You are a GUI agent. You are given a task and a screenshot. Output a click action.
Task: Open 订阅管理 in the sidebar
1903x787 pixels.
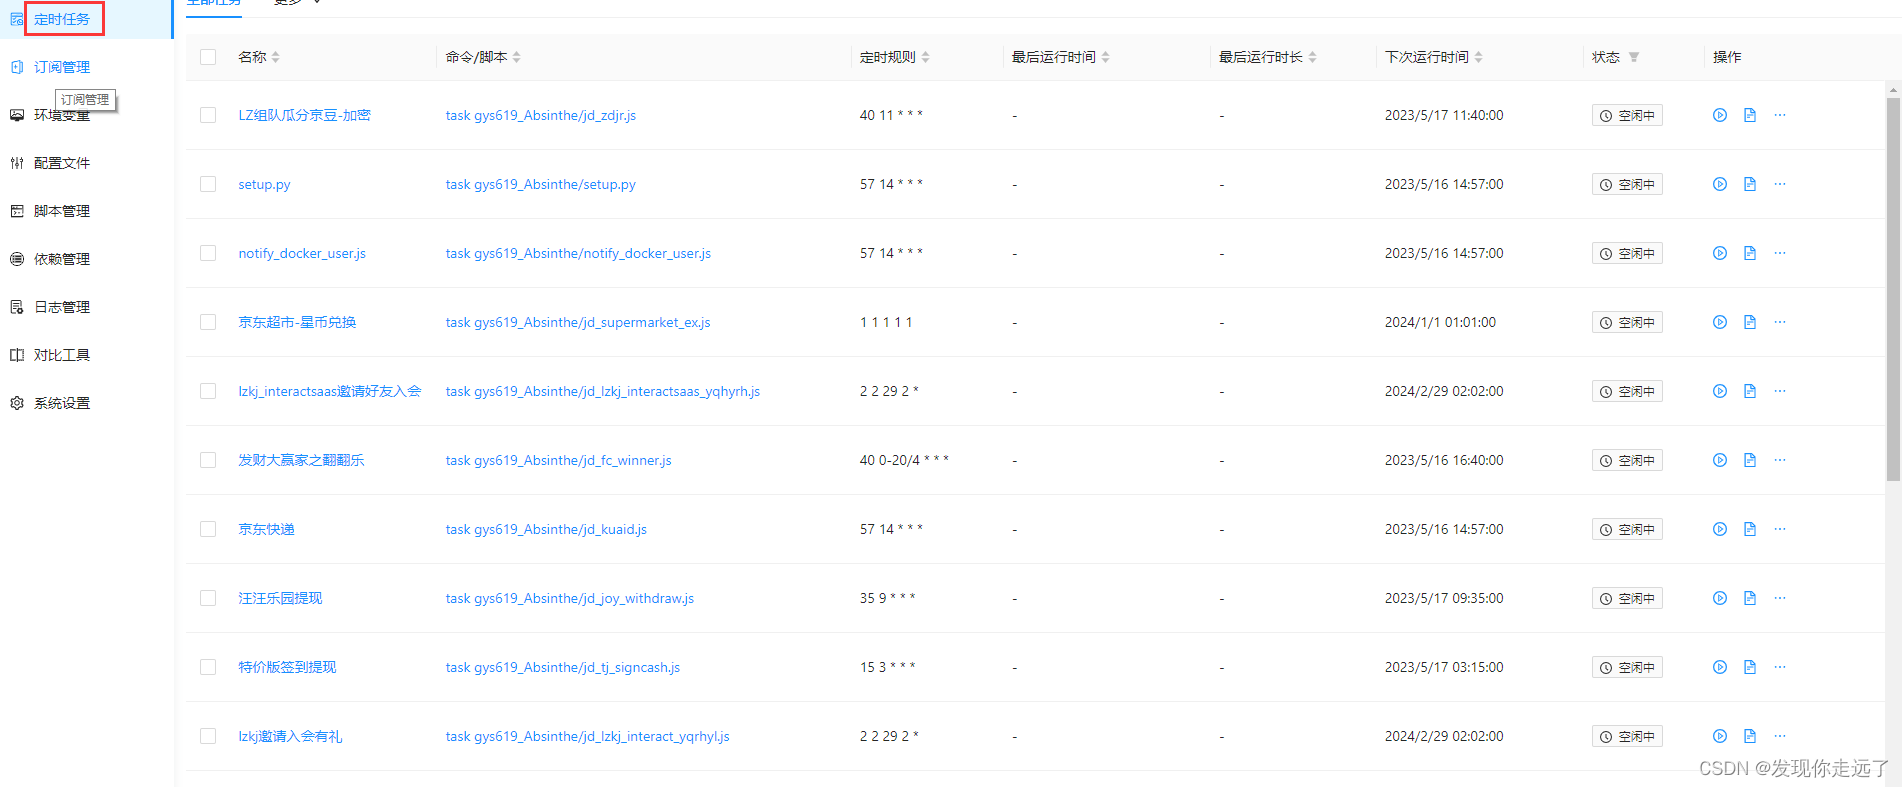pyautogui.click(x=62, y=67)
